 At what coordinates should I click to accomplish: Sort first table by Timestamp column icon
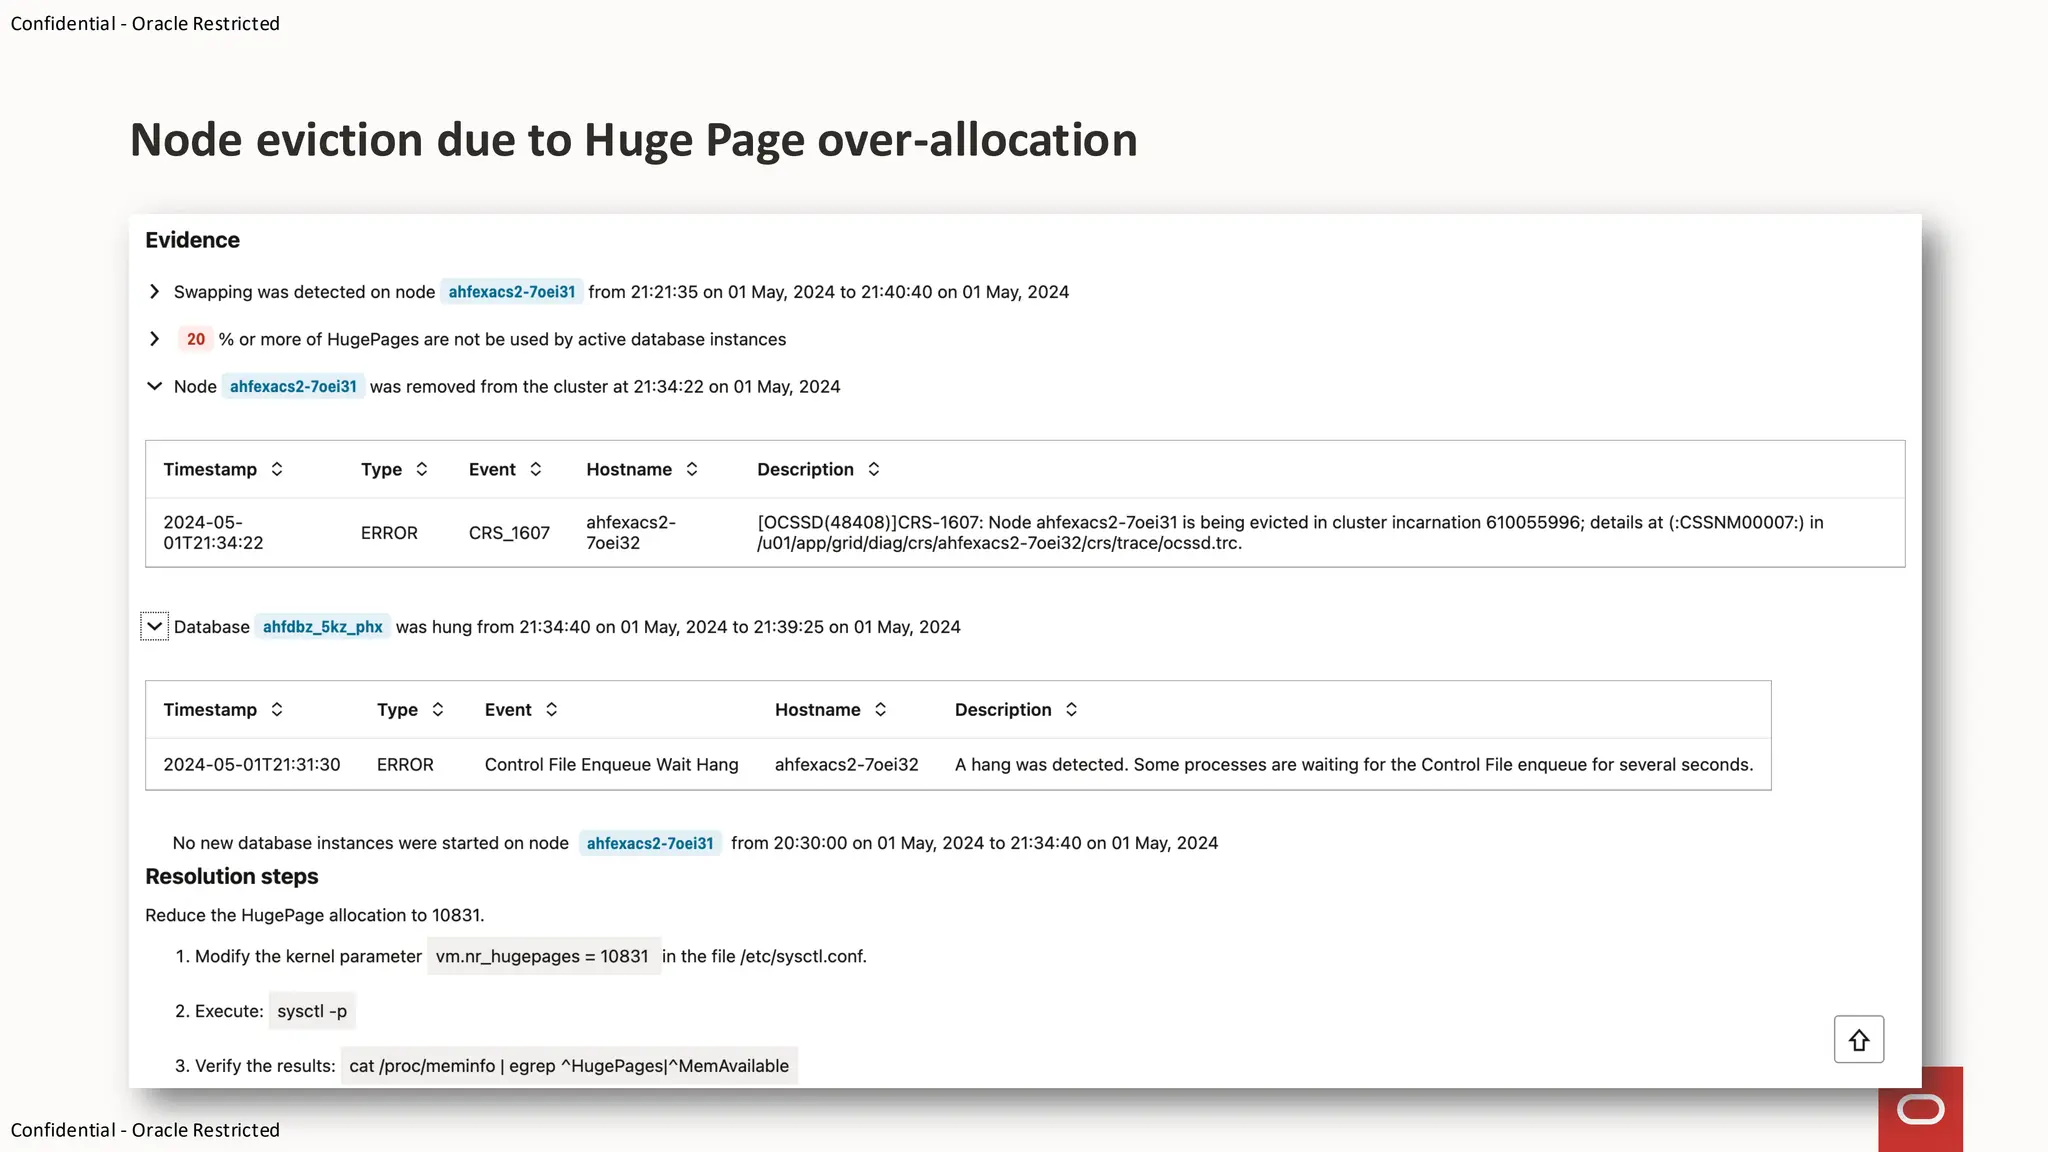(277, 469)
